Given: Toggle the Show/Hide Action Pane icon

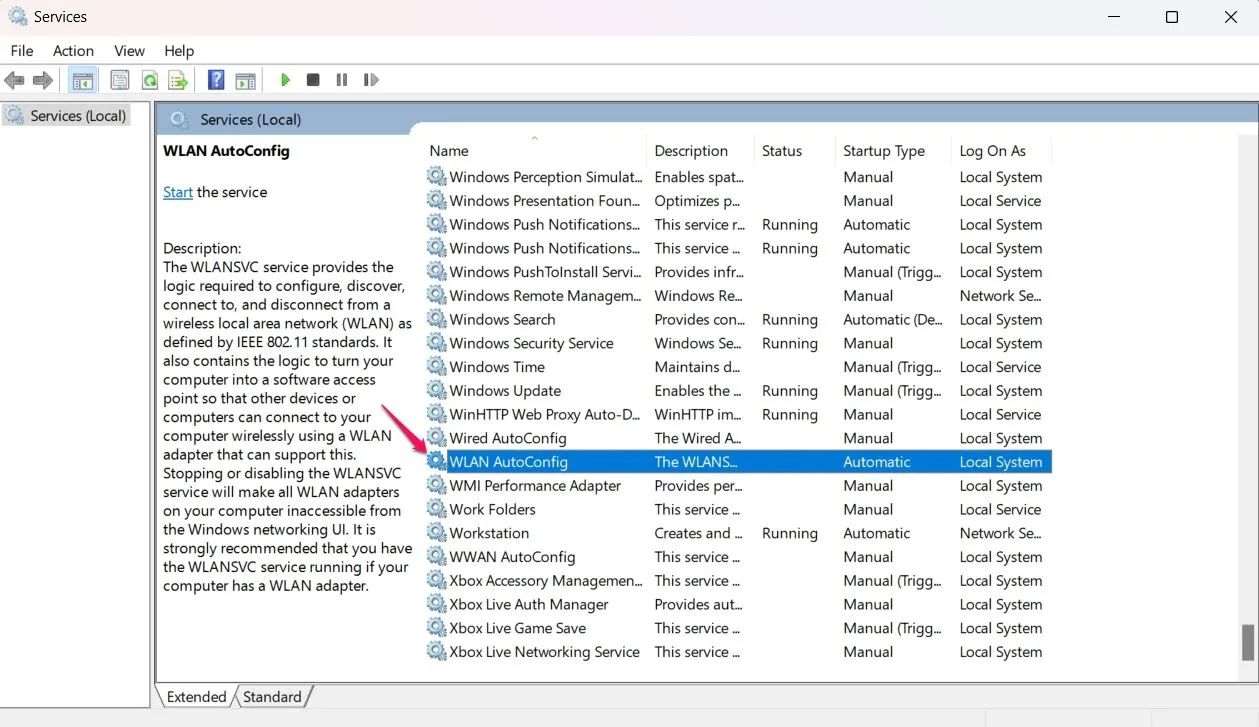Looking at the screenshot, I should [x=245, y=80].
